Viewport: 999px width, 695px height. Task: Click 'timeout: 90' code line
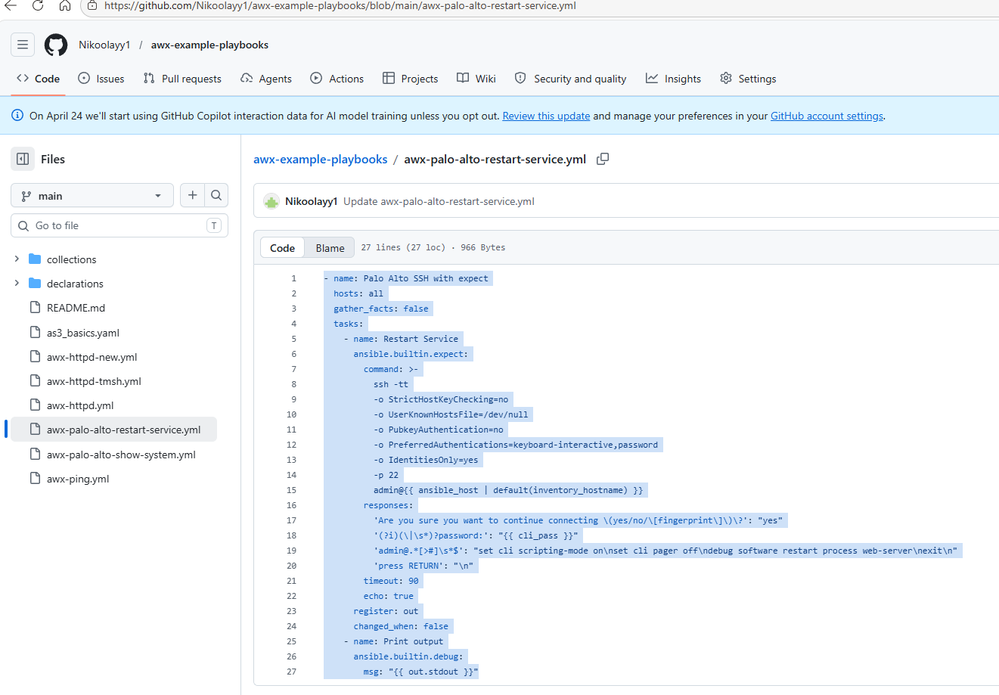click(391, 581)
